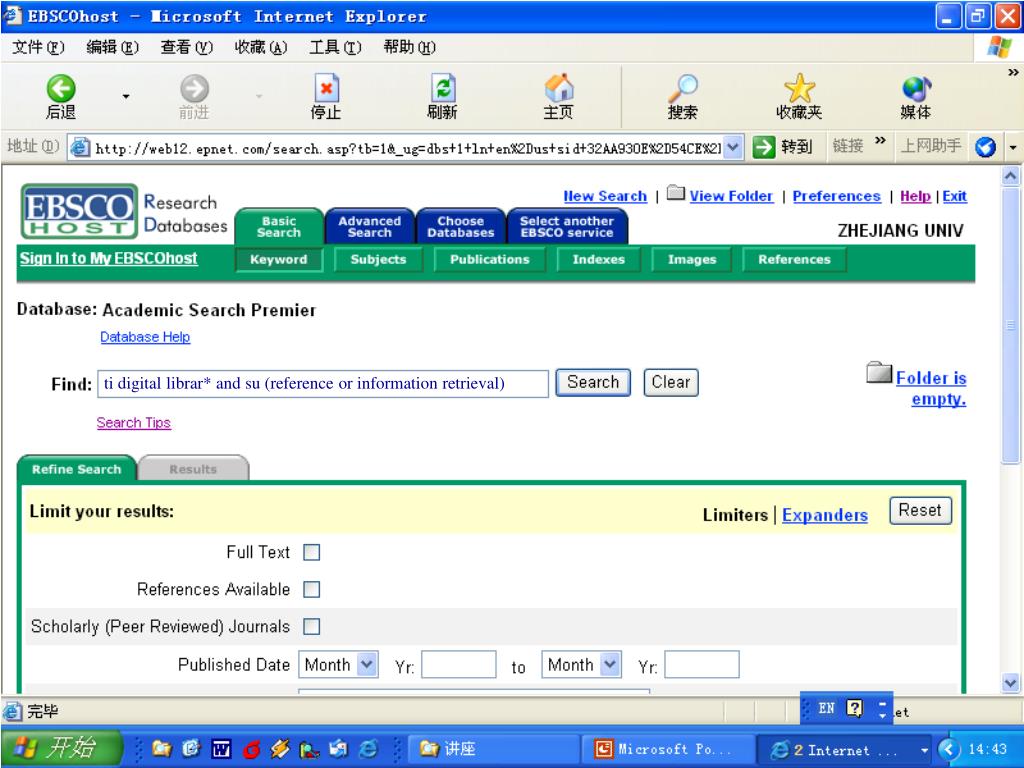
Task: Open the Back button history dropdown arrow
Action: click(125, 97)
